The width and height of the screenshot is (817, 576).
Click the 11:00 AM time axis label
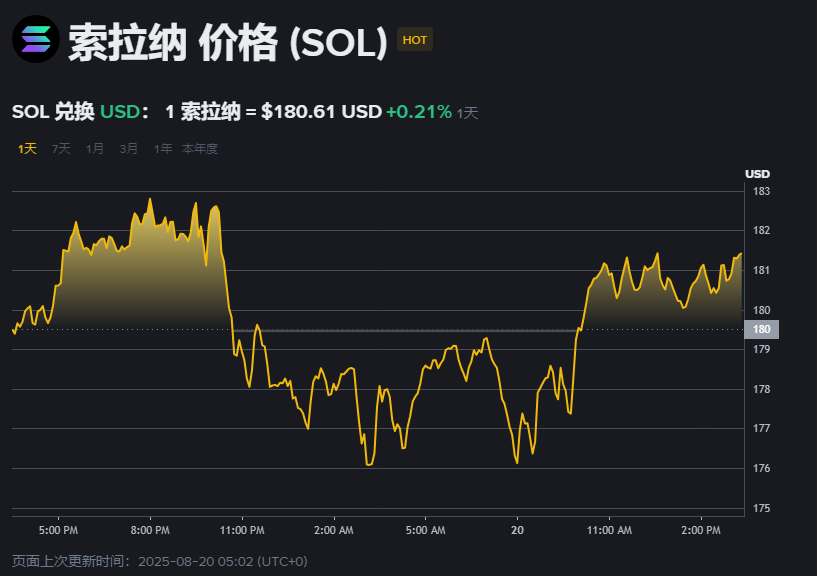pos(610,531)
